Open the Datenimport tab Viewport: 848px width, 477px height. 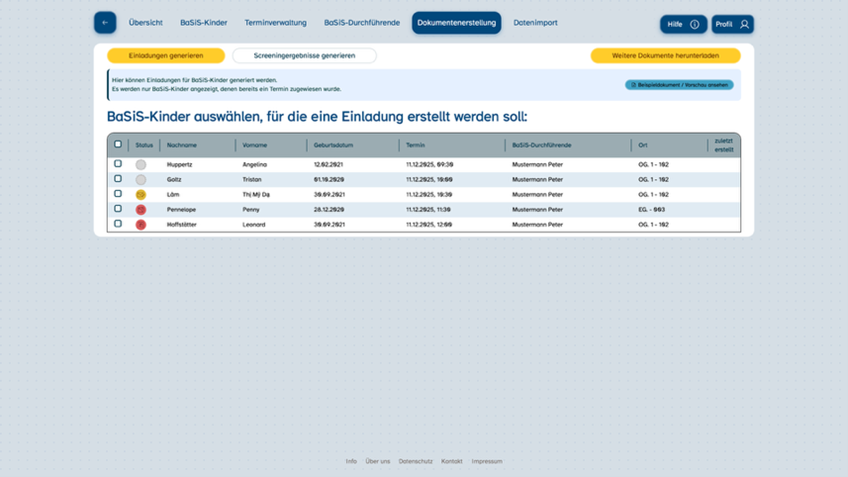535,23
